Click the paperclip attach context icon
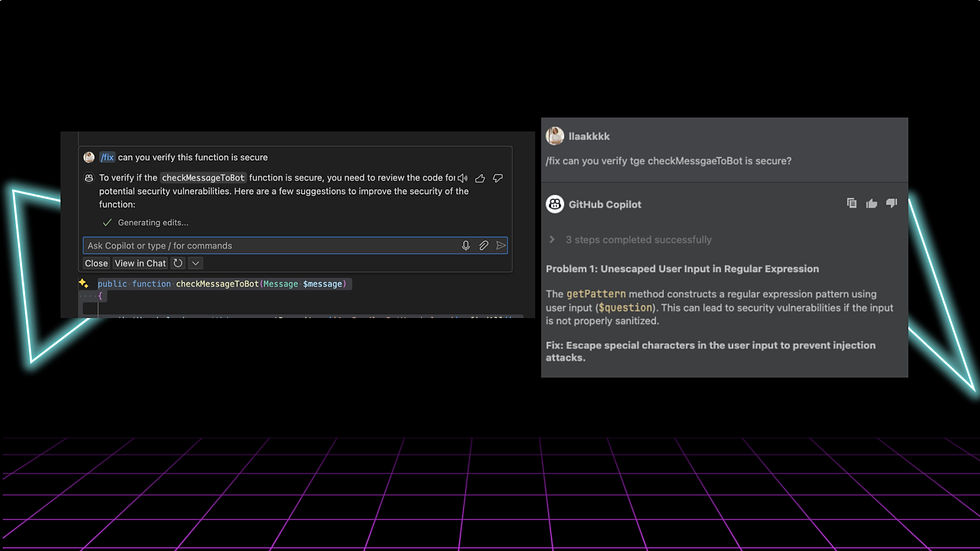 pos(483,246)
